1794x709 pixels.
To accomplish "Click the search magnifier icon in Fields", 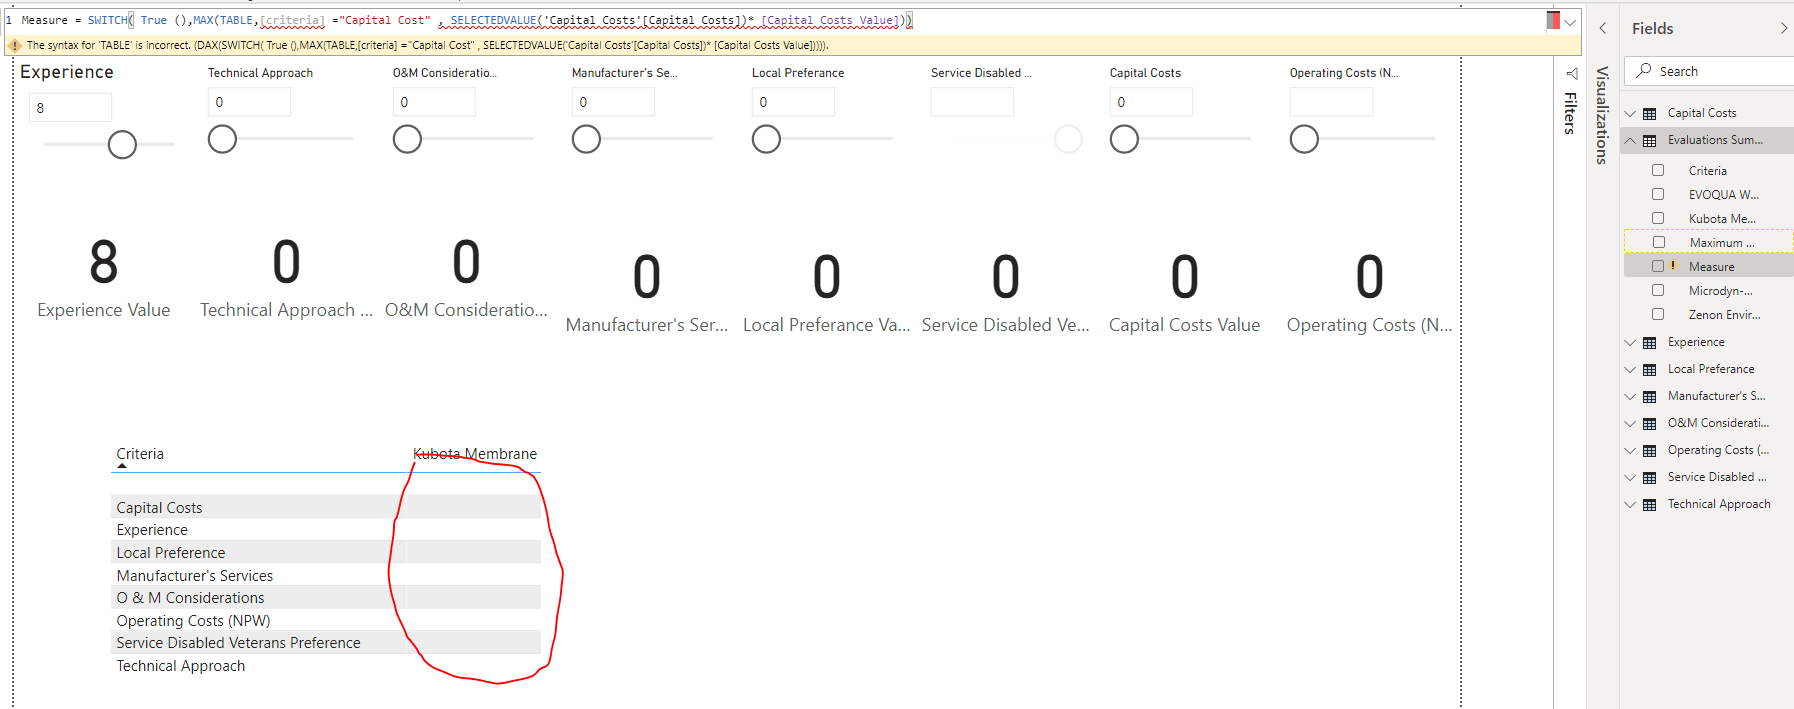I will [1644, 70].
